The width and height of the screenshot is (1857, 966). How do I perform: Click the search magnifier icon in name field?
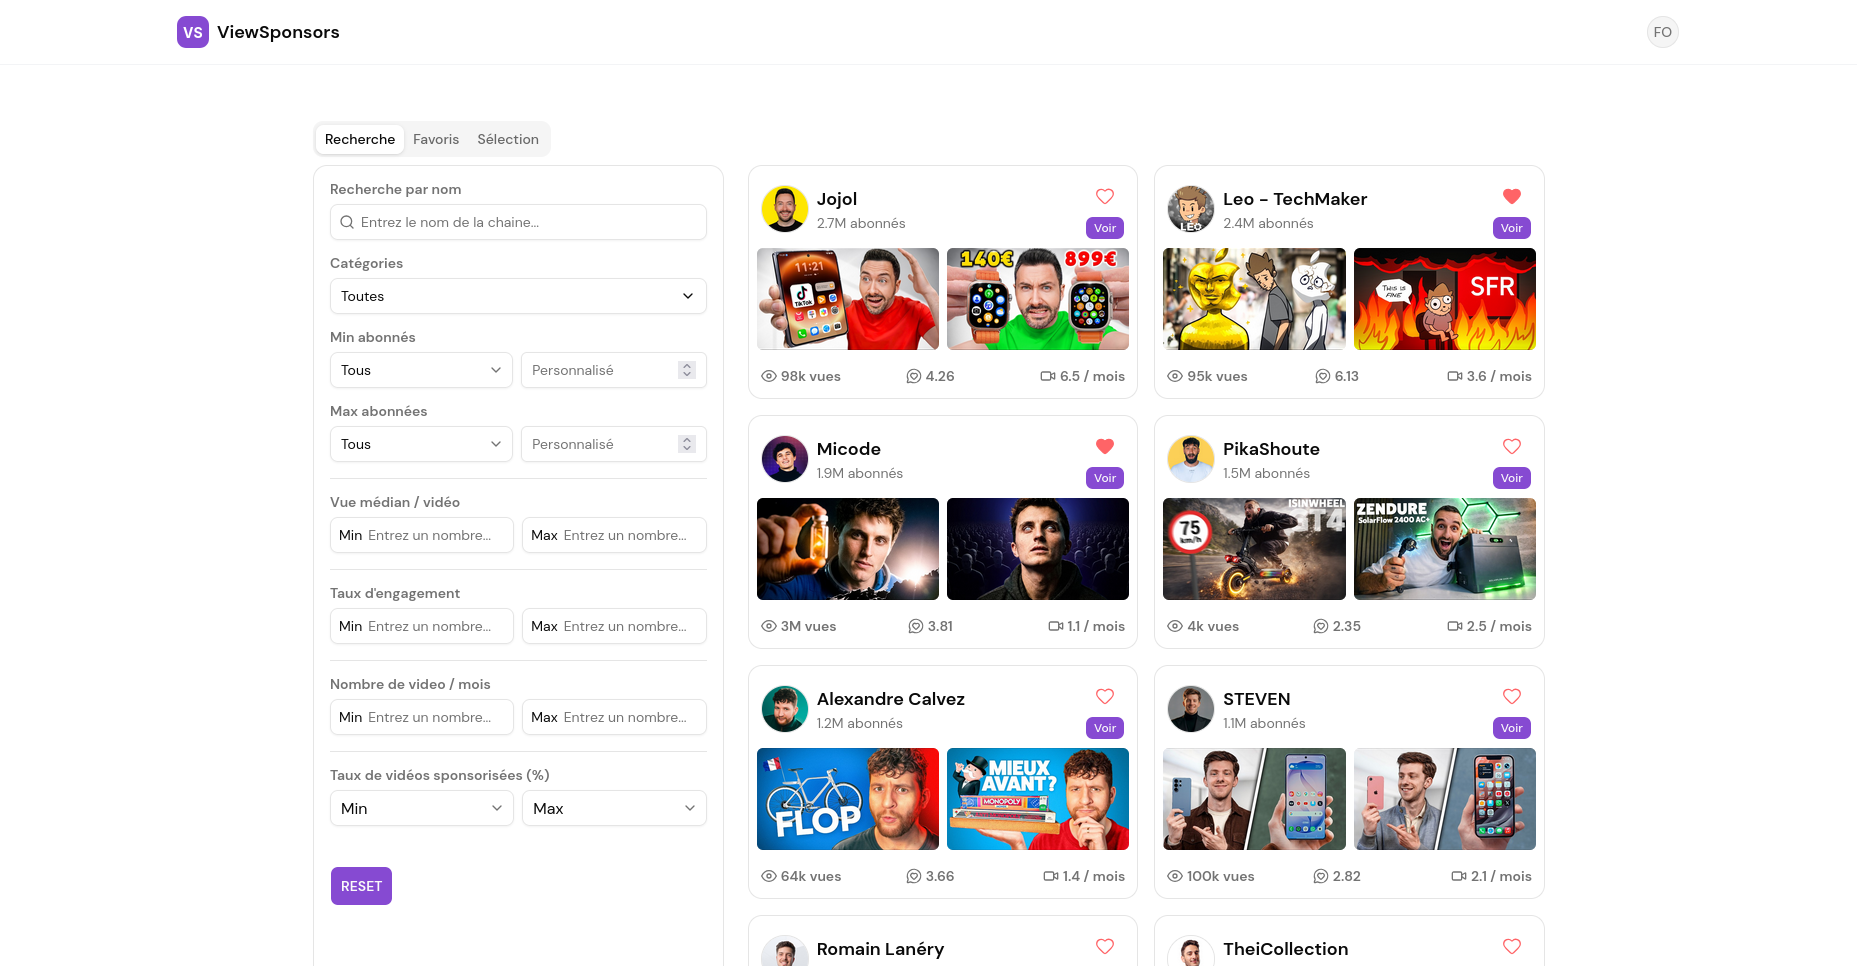347,222
